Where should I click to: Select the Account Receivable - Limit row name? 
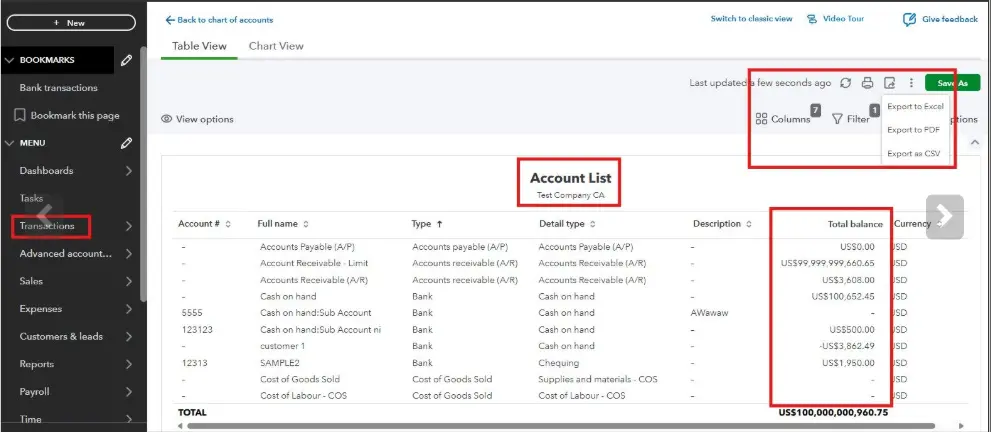[314, 263]
